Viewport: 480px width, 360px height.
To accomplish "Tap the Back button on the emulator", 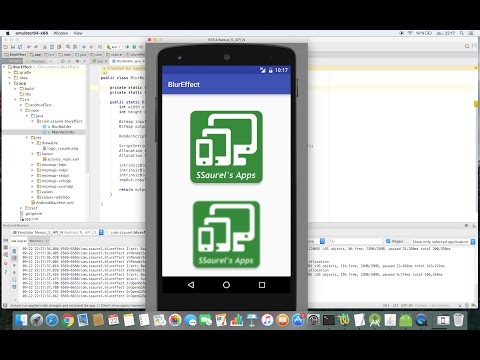I will point(191,285).
